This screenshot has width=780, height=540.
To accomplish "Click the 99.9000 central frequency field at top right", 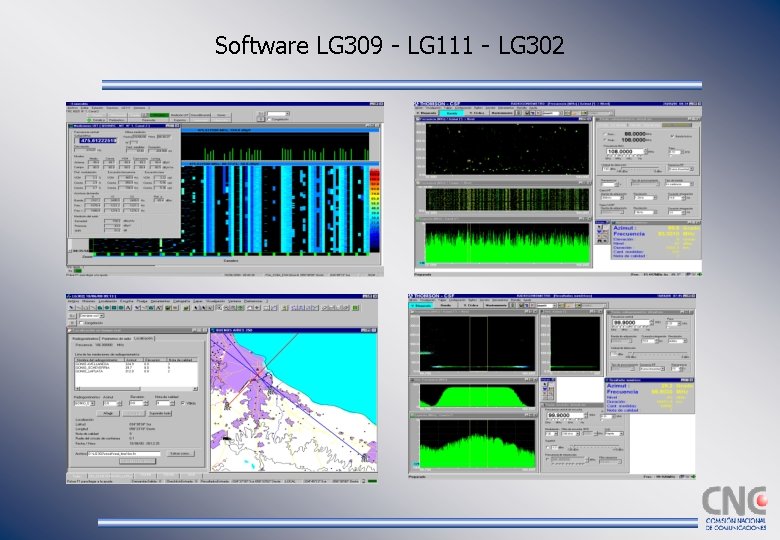I will click(x=632, y=322).
